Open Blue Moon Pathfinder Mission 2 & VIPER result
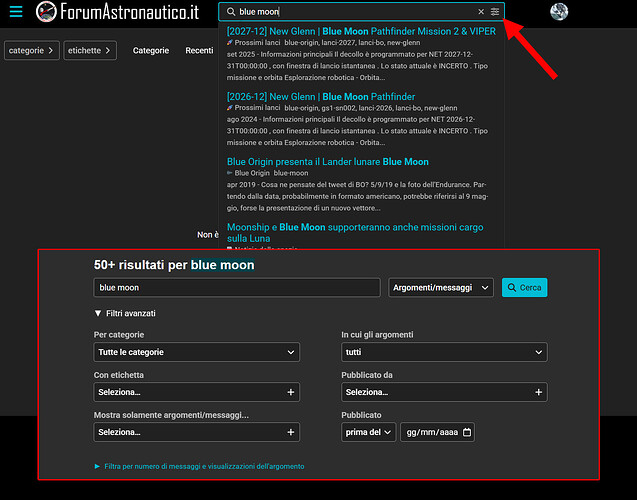The width and height of the screenshot is (637, 500). tap(360, 31)
